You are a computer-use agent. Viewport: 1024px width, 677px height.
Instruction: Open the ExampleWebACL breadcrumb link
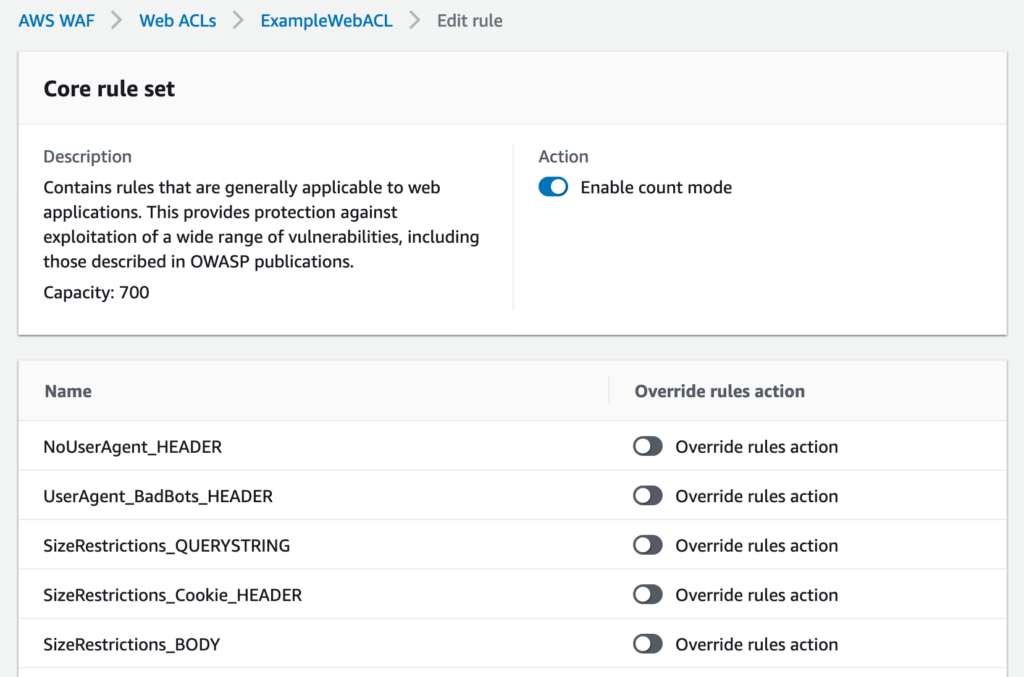coord(326,20)
